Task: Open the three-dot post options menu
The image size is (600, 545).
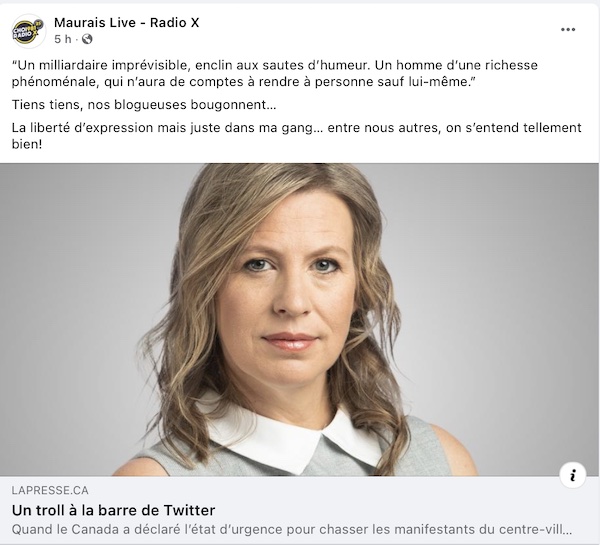Action: click(x=568, y=30)
